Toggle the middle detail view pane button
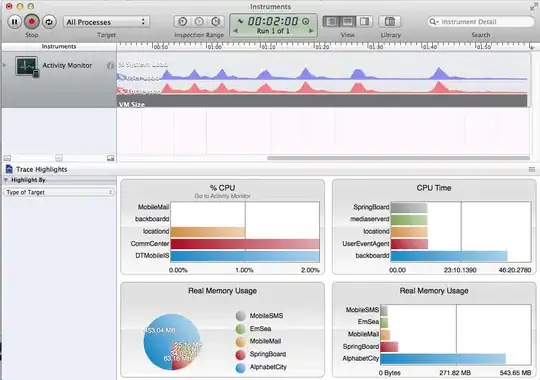 click(x=348, y=22)
